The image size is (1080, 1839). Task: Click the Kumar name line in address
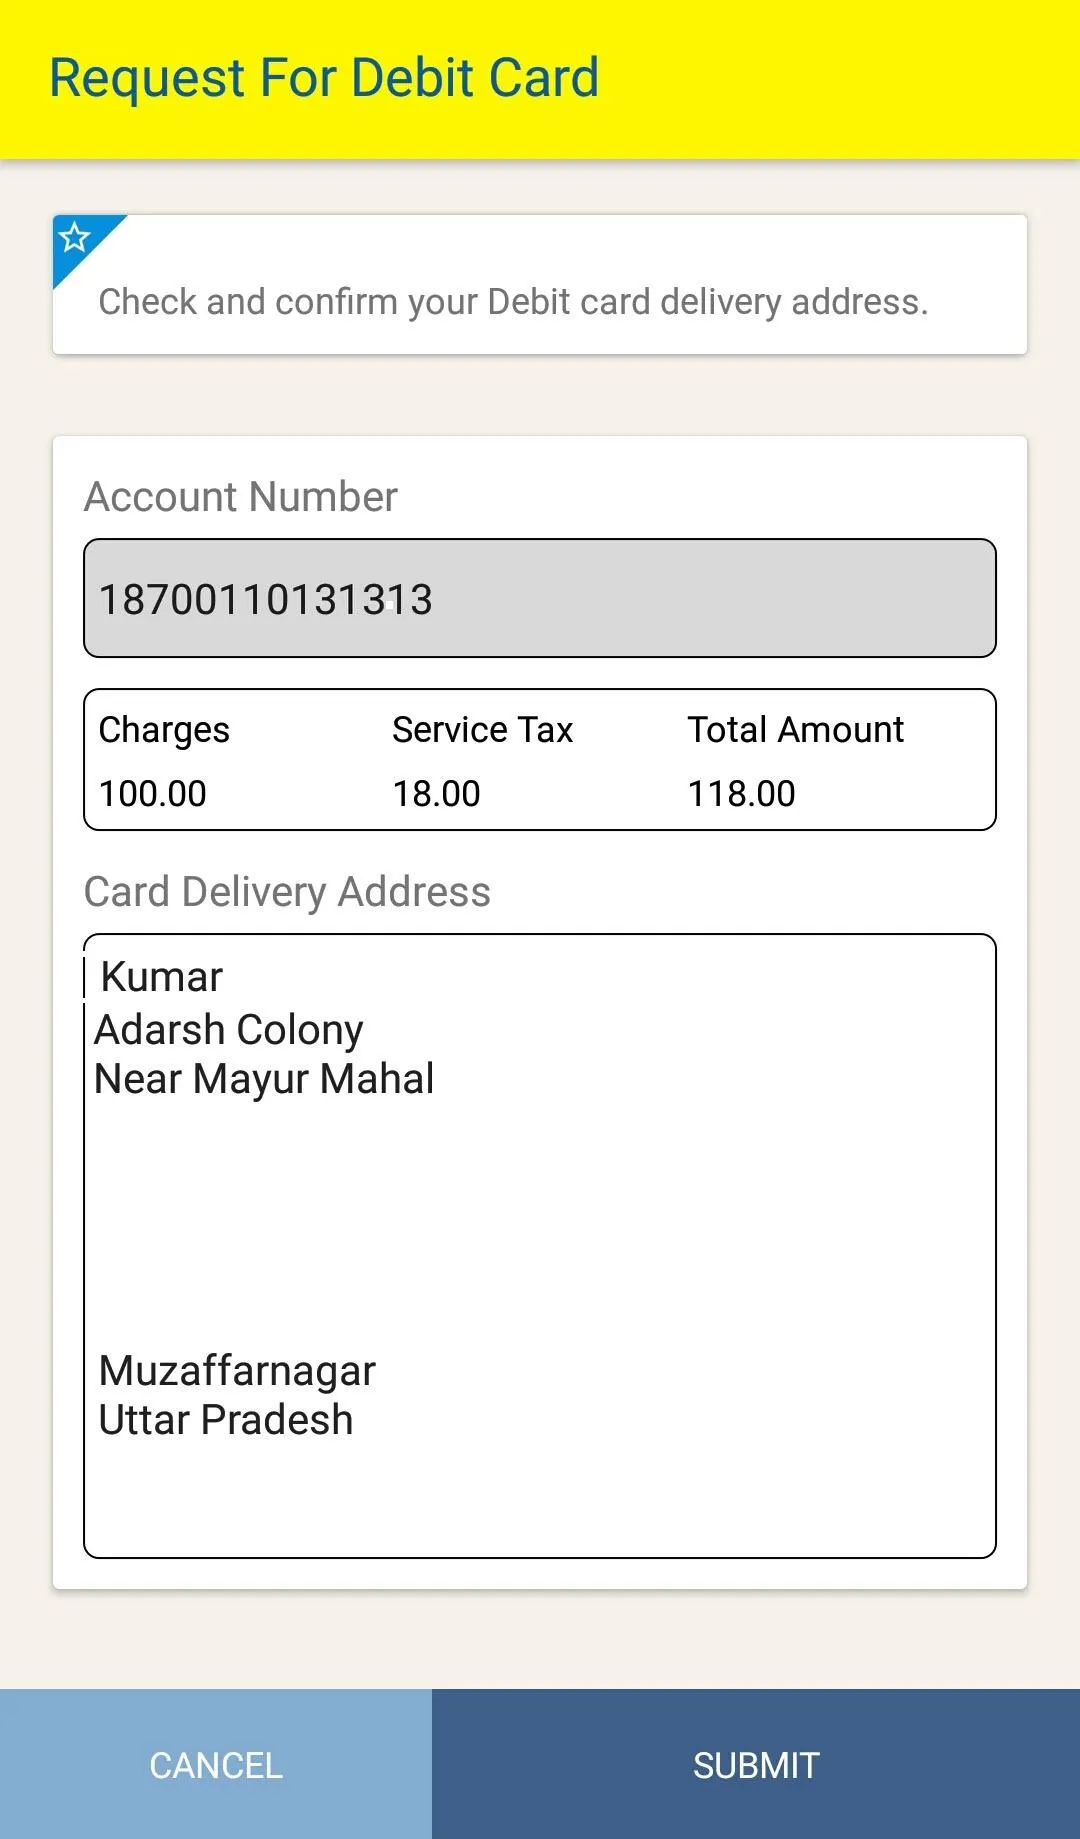[161, 977]
